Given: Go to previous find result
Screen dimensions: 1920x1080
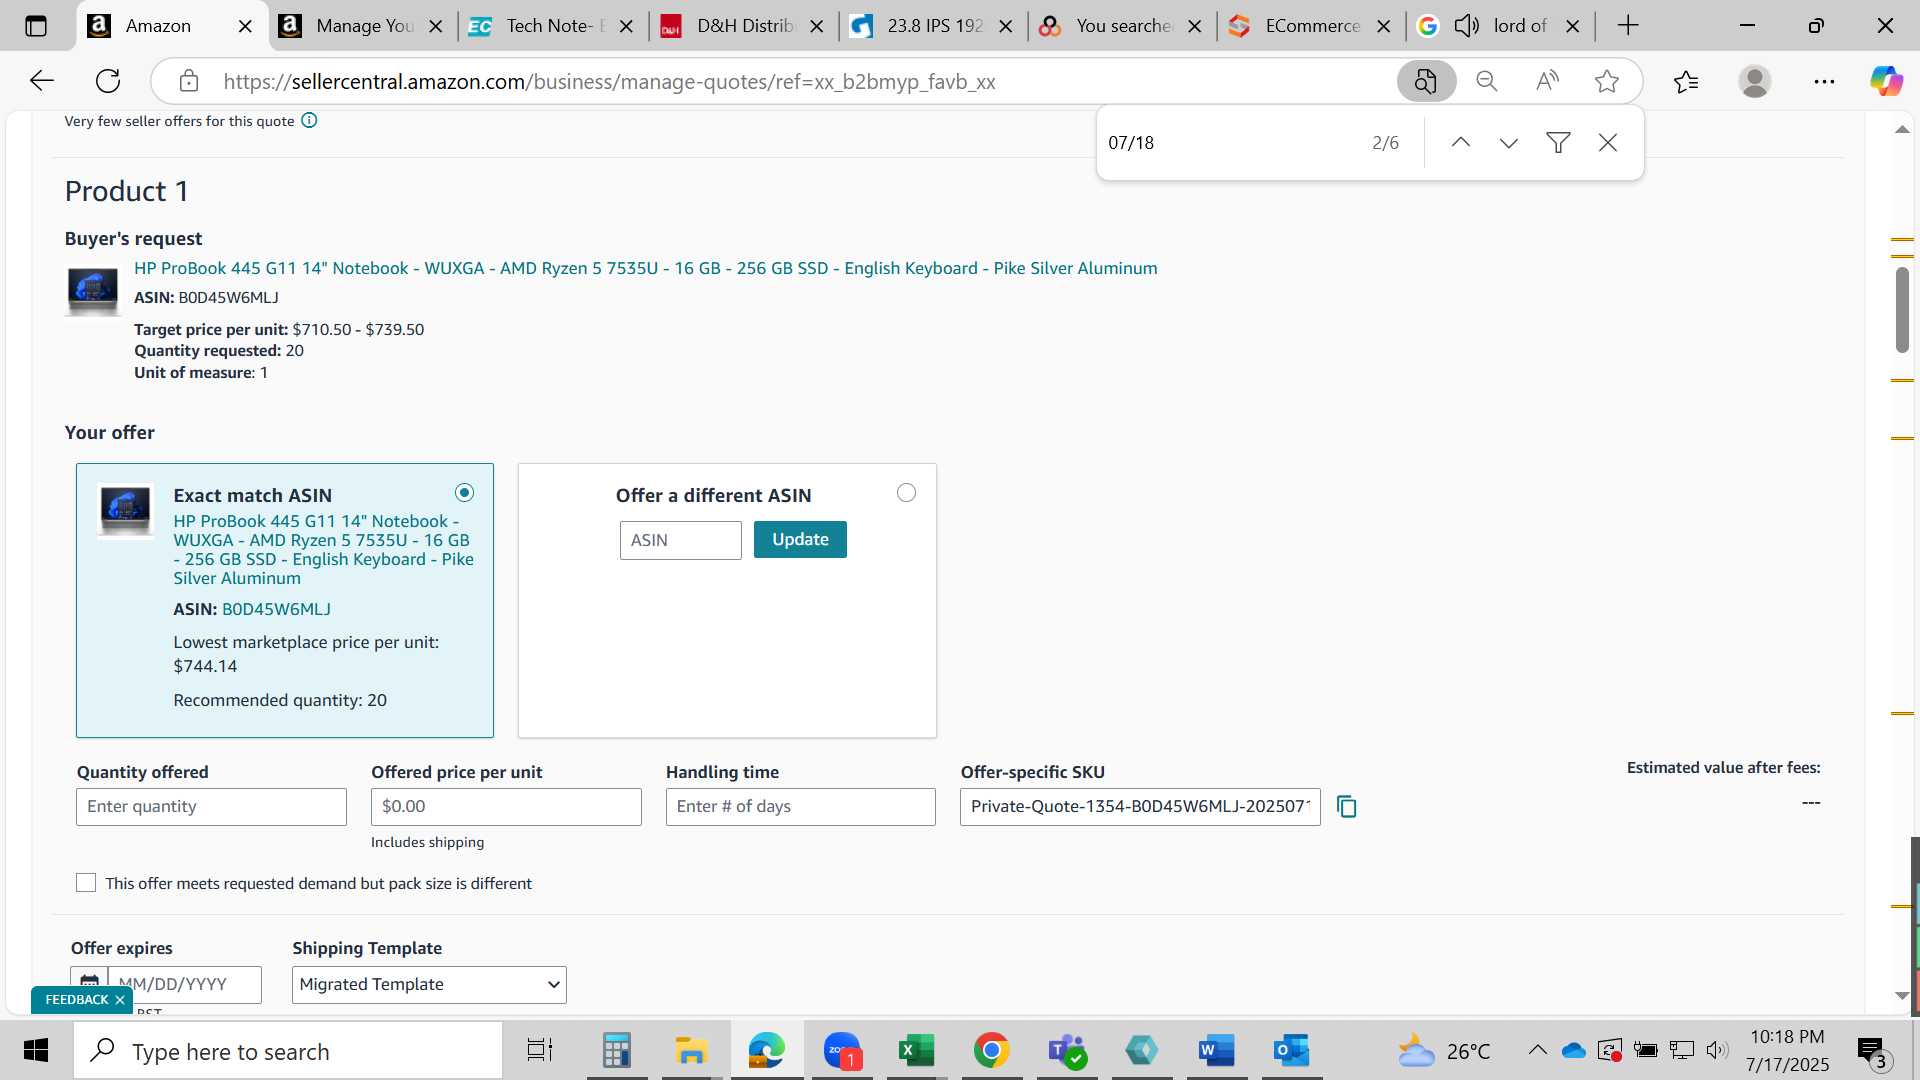Looking at the screenshot, I should point(1460,143).
